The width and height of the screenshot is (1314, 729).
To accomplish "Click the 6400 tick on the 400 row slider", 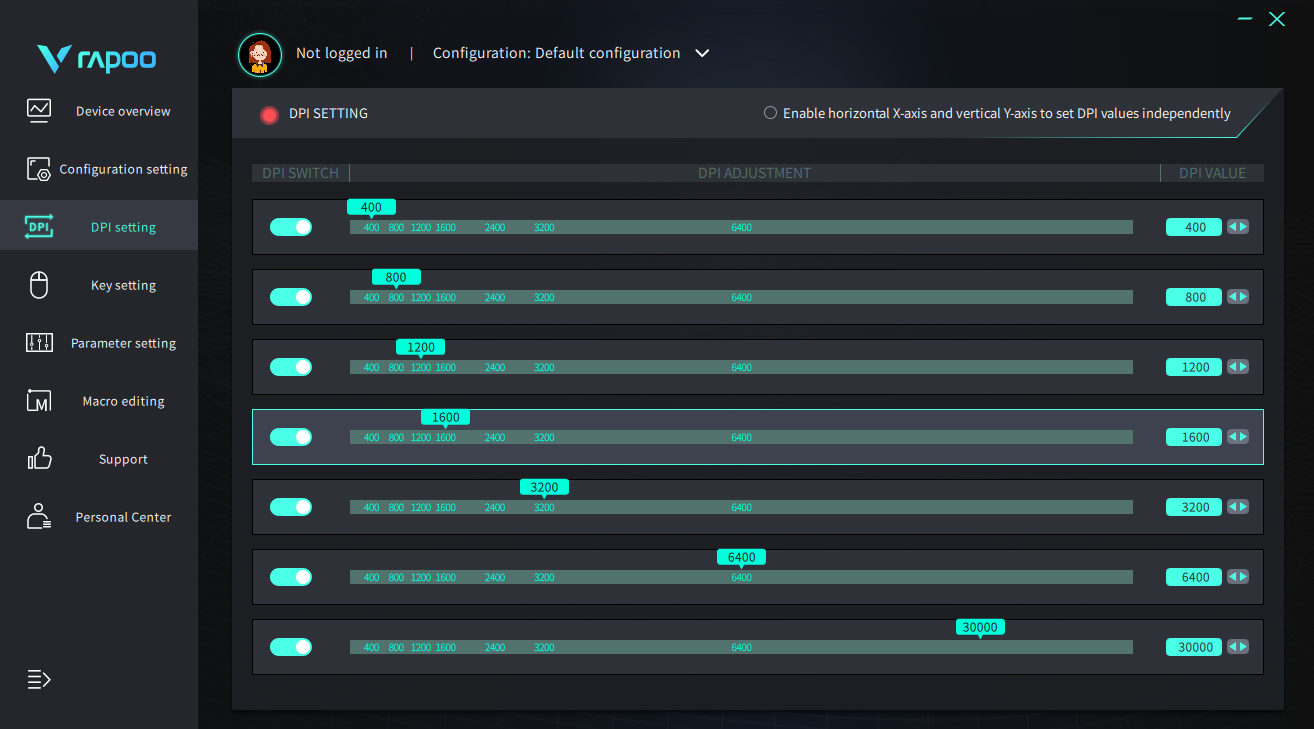I will tap(741, 228).
